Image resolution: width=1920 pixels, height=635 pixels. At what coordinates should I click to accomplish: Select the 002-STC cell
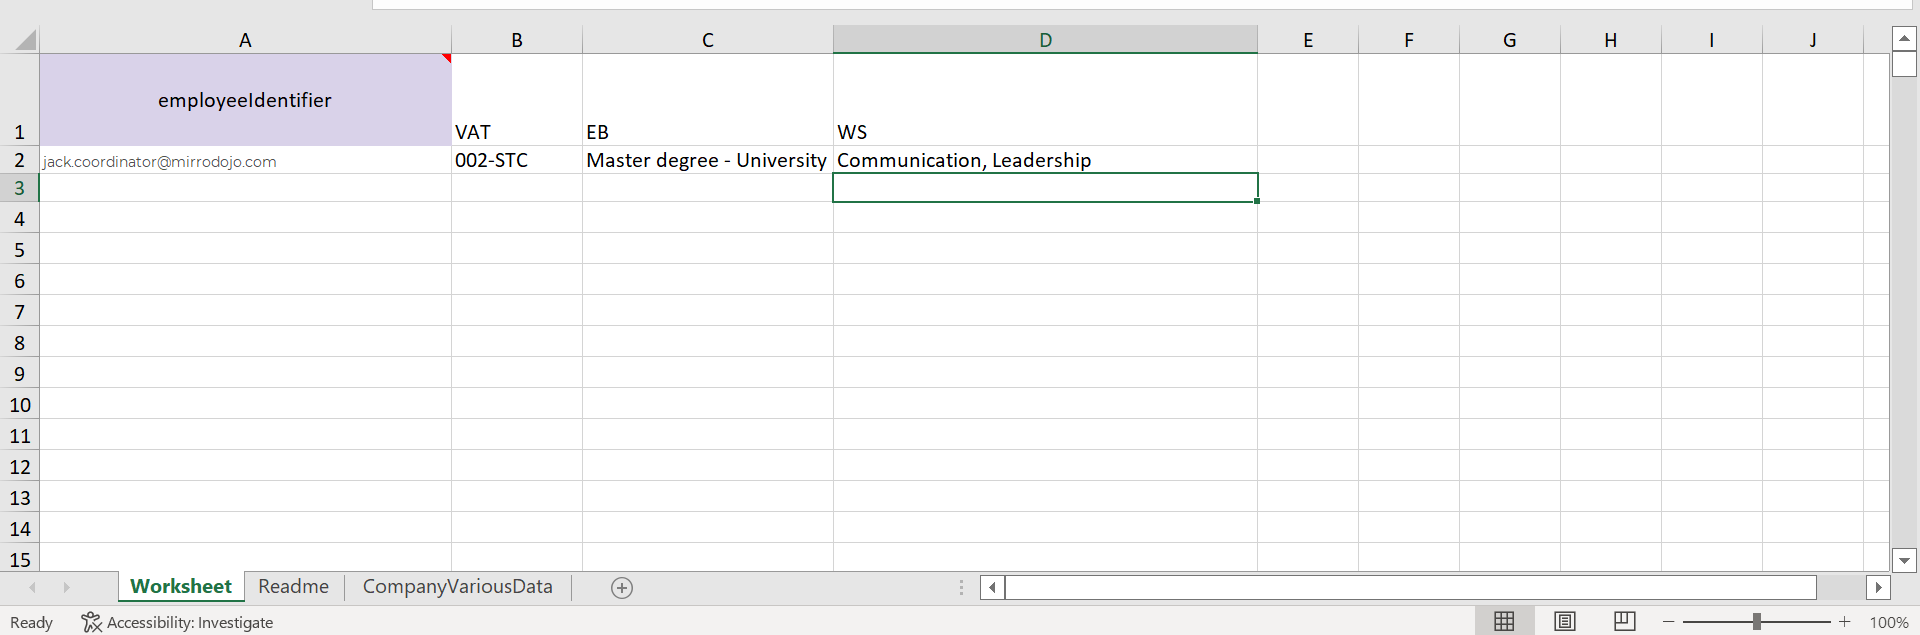(x=517, y=160)
